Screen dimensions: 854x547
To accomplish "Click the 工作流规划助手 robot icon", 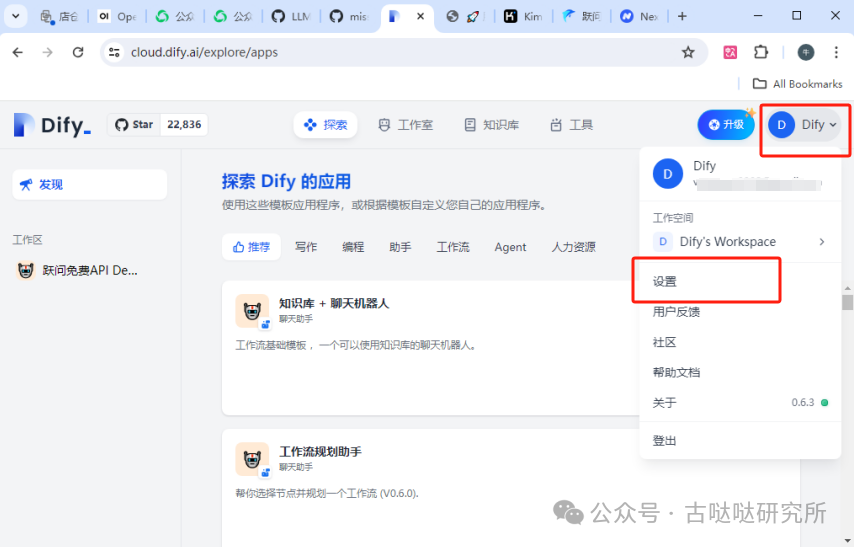I will click(x=252, y=459).
